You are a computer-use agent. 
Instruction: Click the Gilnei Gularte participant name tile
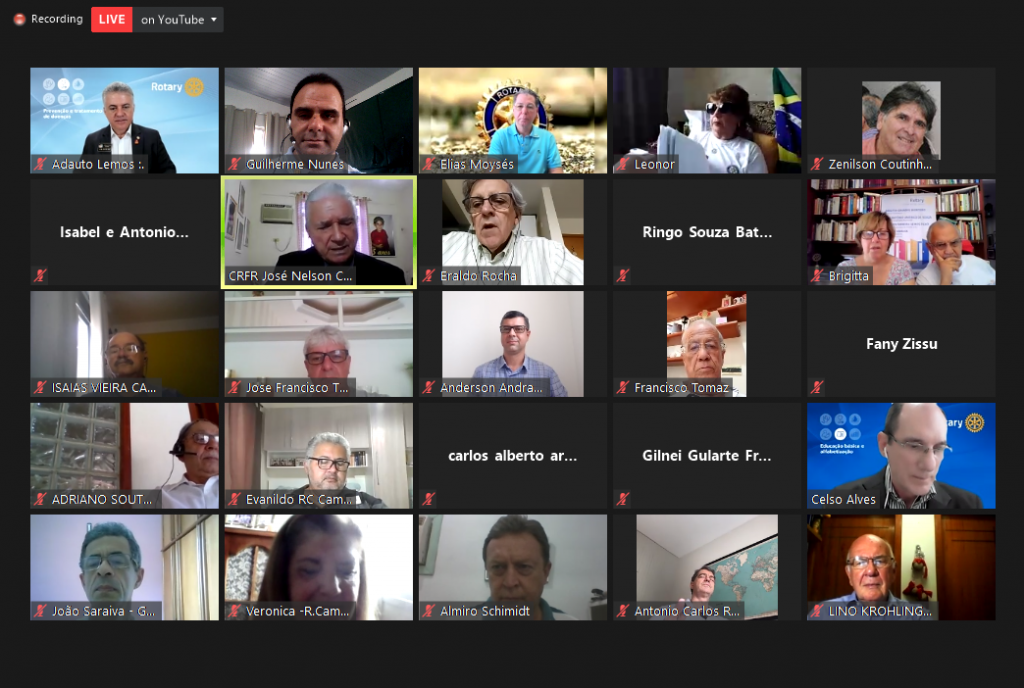click(706, 456)
